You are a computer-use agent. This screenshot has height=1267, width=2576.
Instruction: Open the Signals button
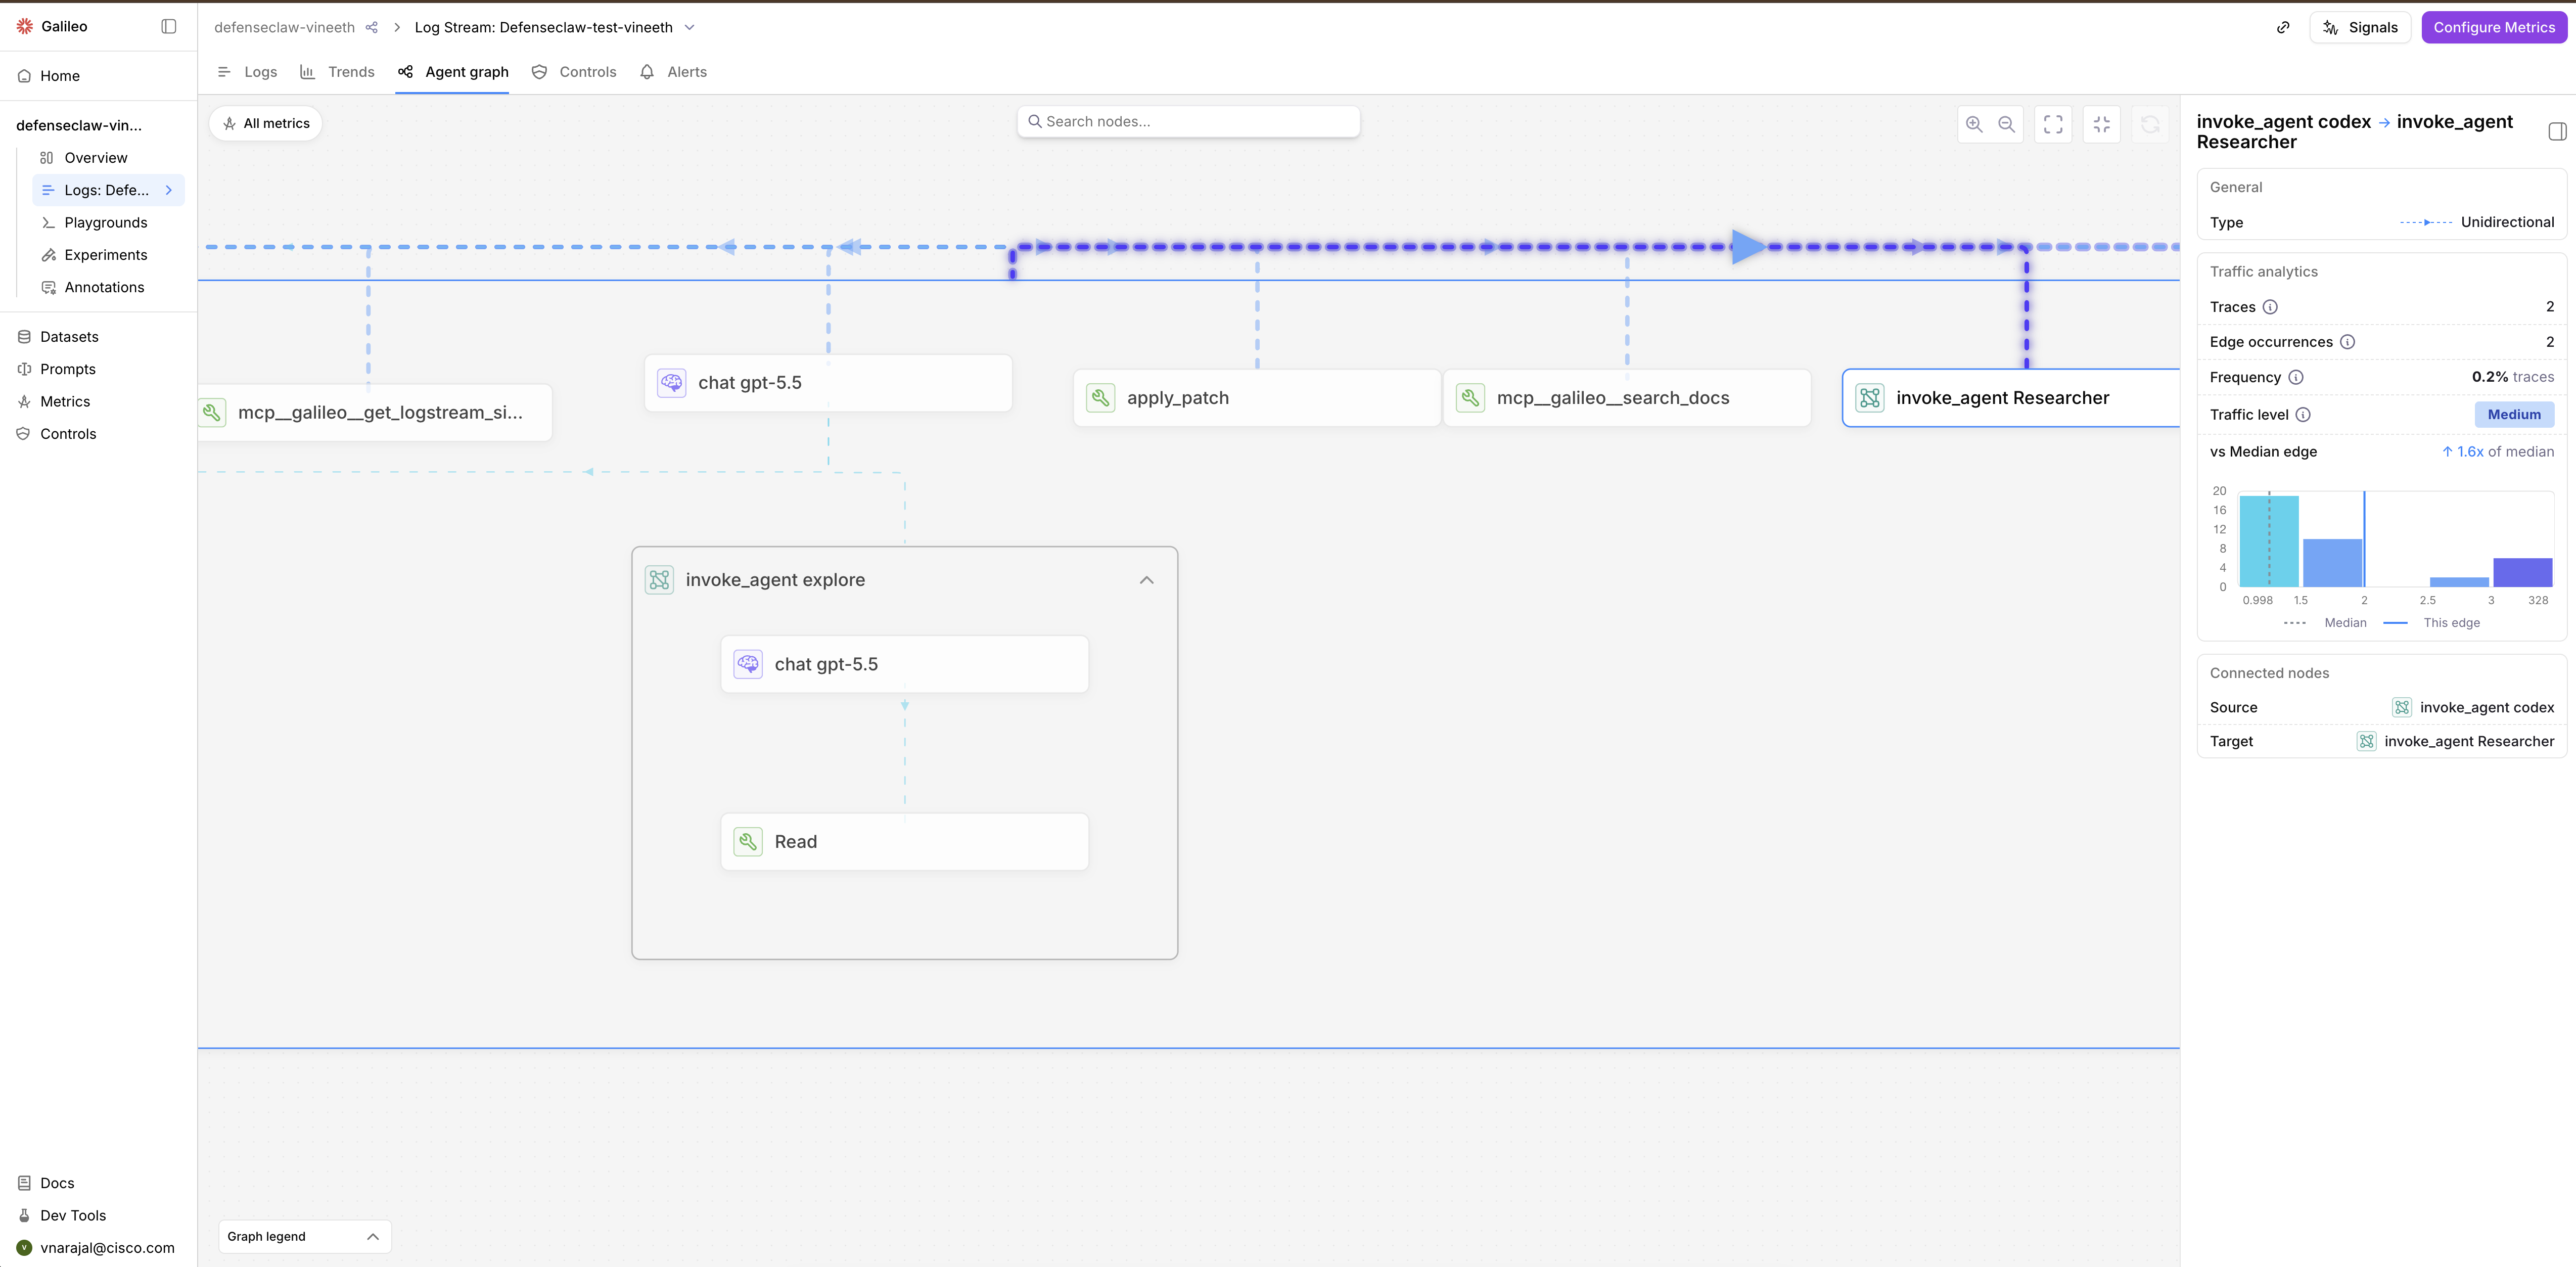[2360, 28]
